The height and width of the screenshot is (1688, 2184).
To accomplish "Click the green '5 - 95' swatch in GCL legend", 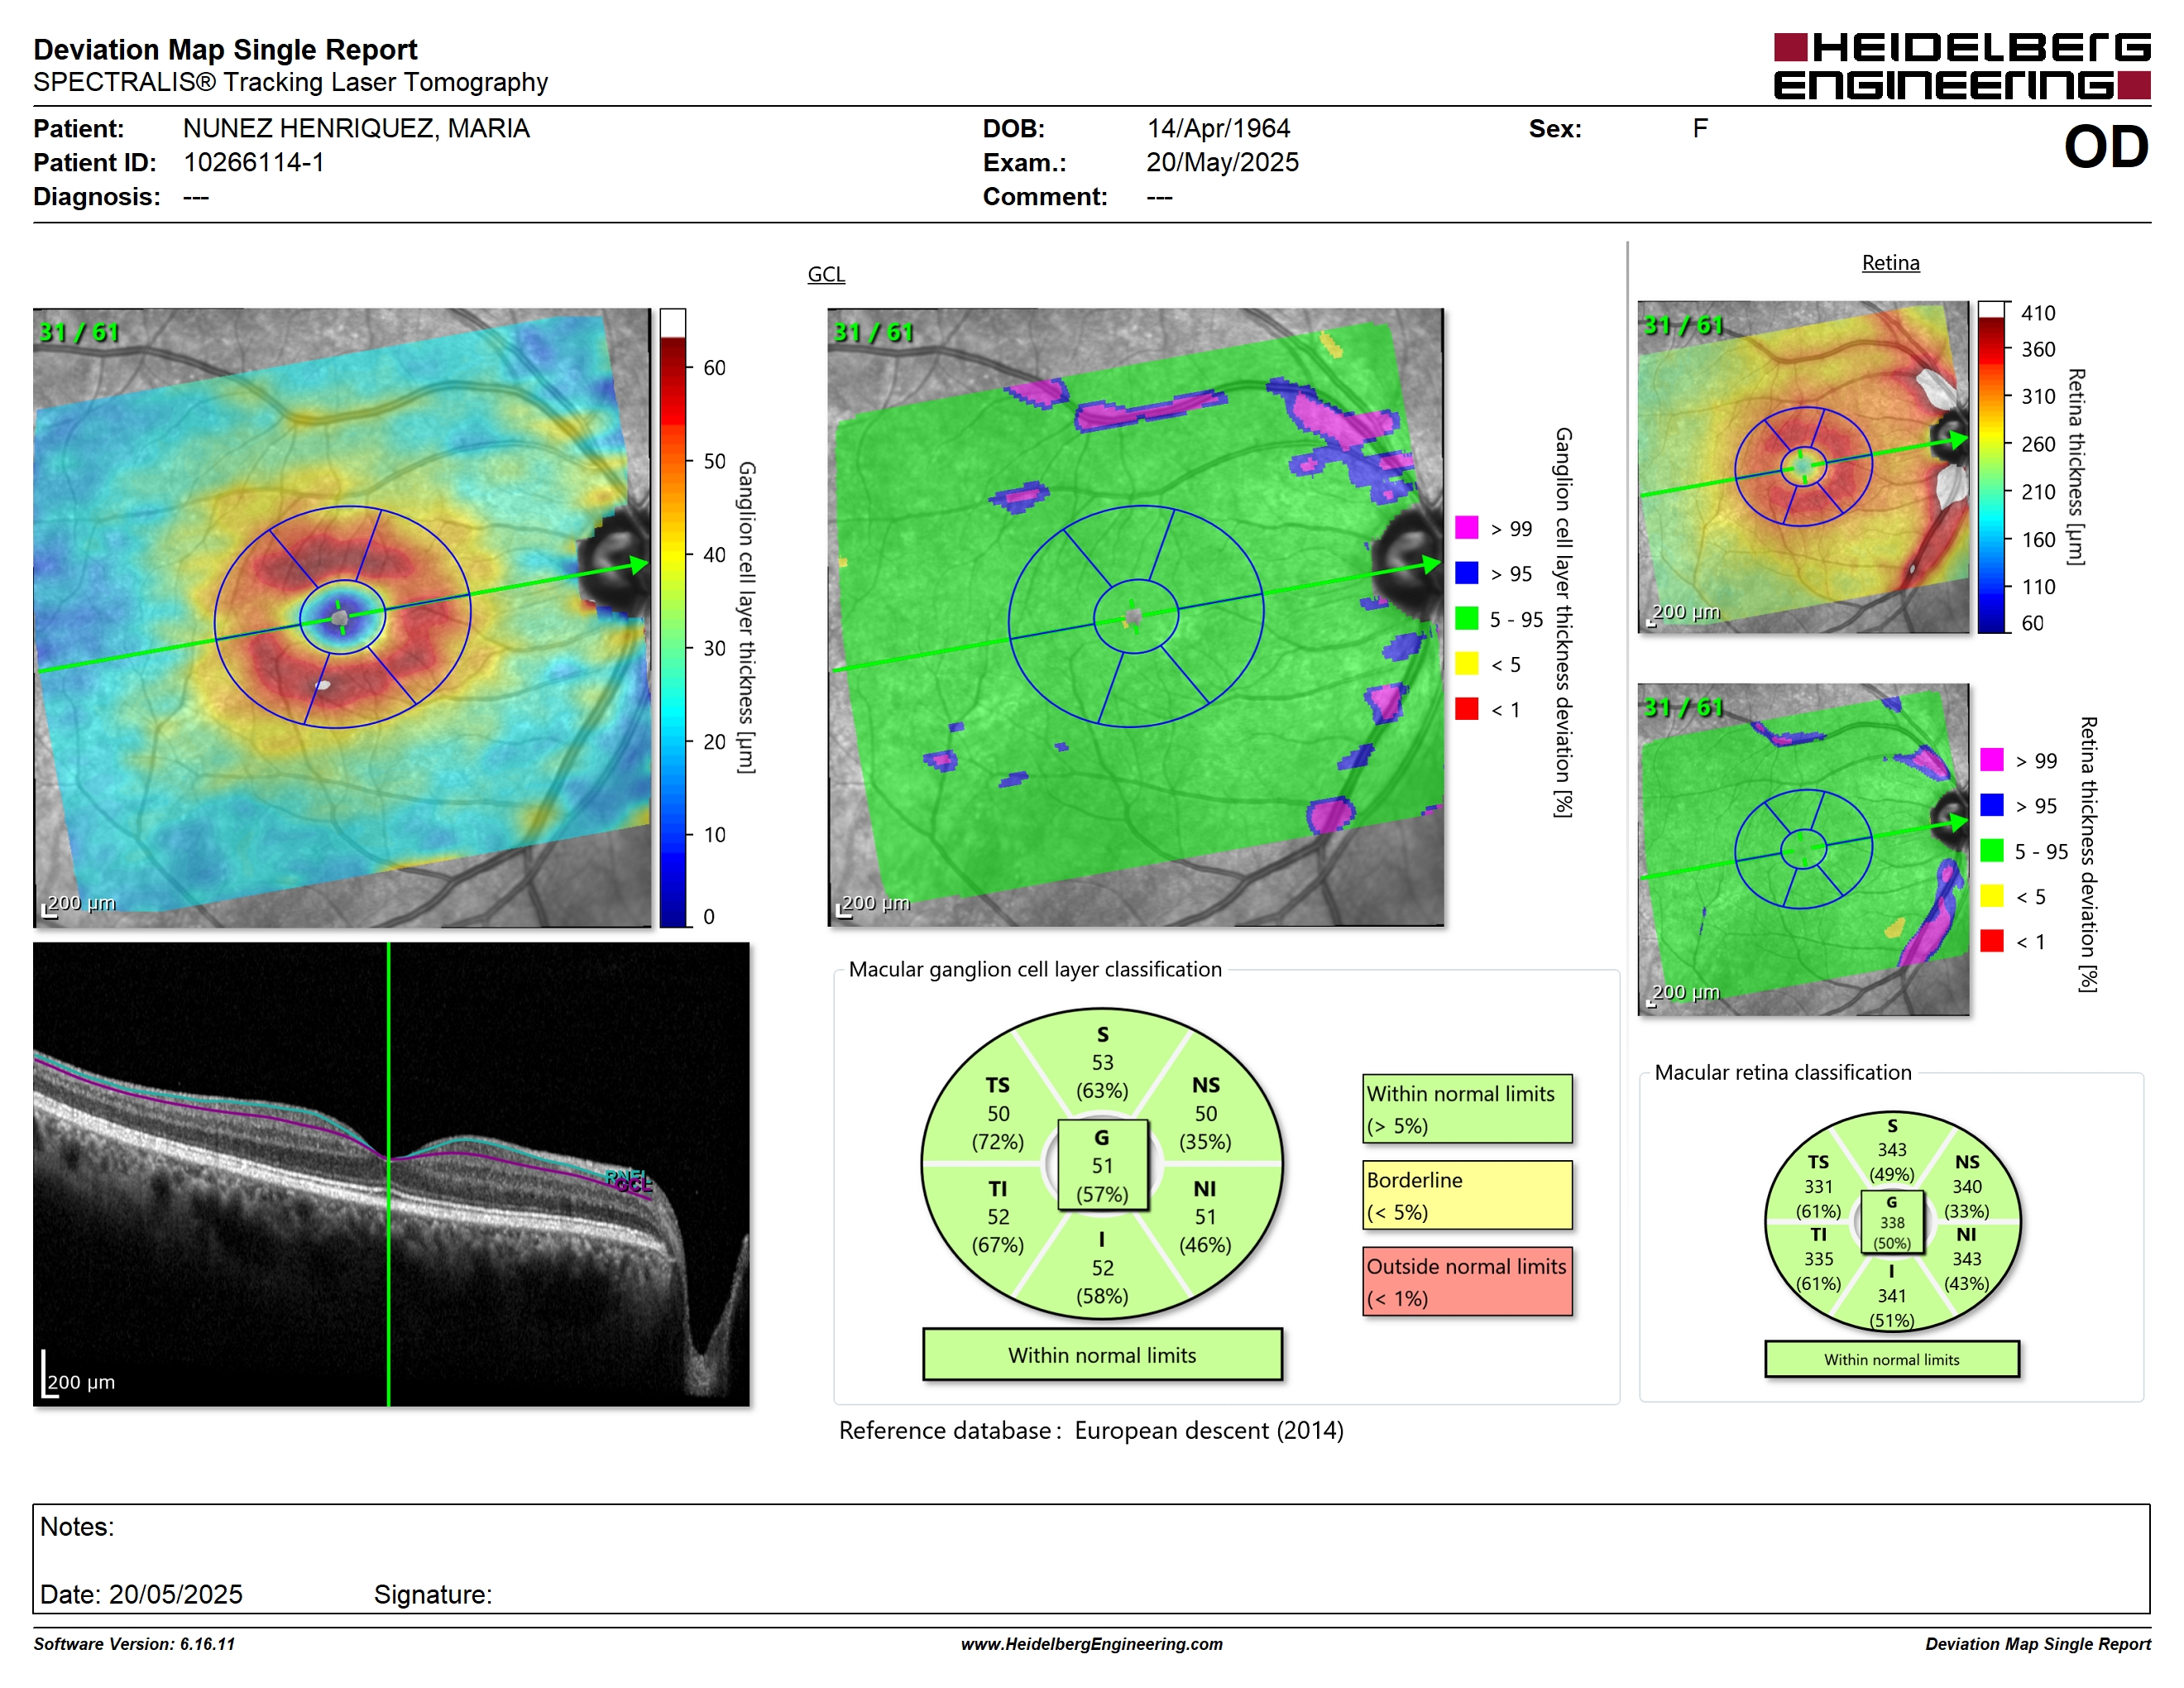I will point(1466,618).
